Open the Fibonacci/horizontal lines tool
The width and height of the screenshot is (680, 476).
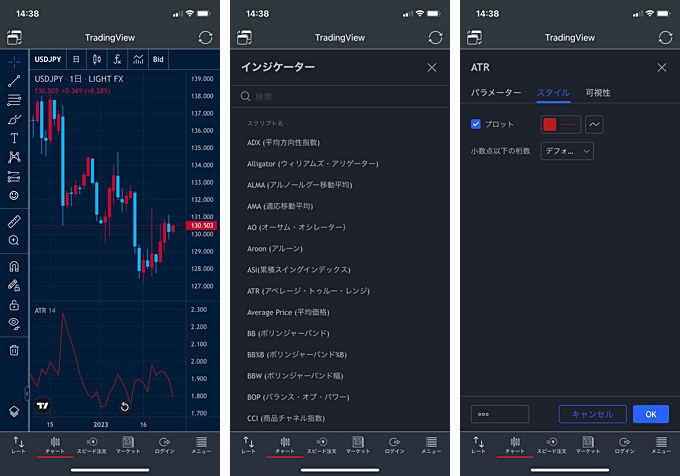coord(14,100)
